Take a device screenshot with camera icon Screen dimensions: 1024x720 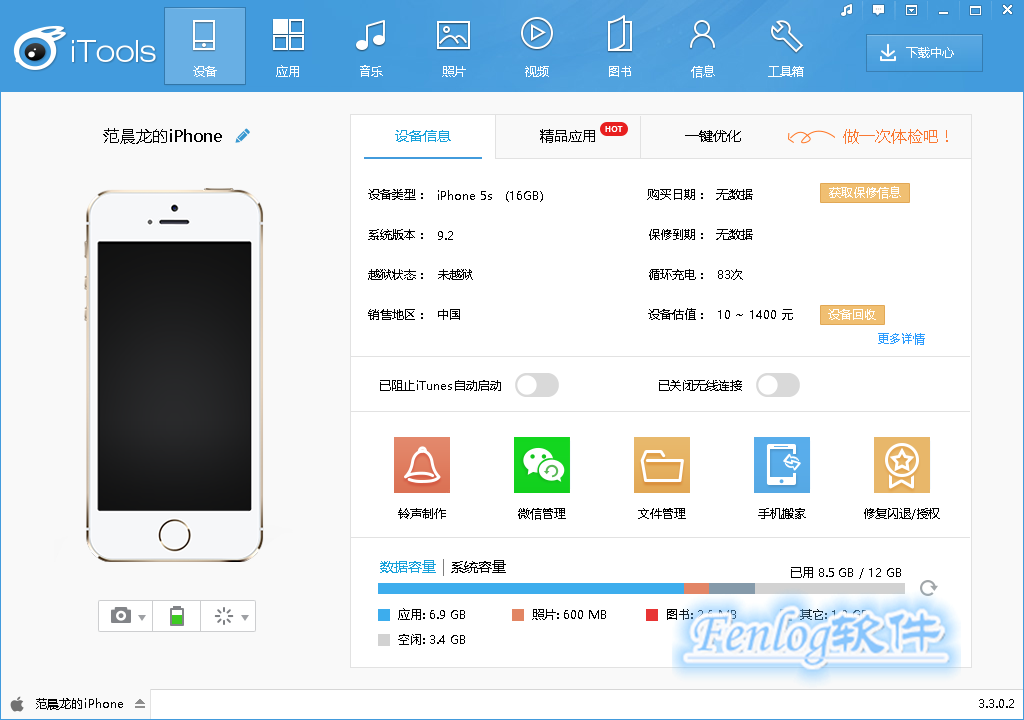[120, 615]
